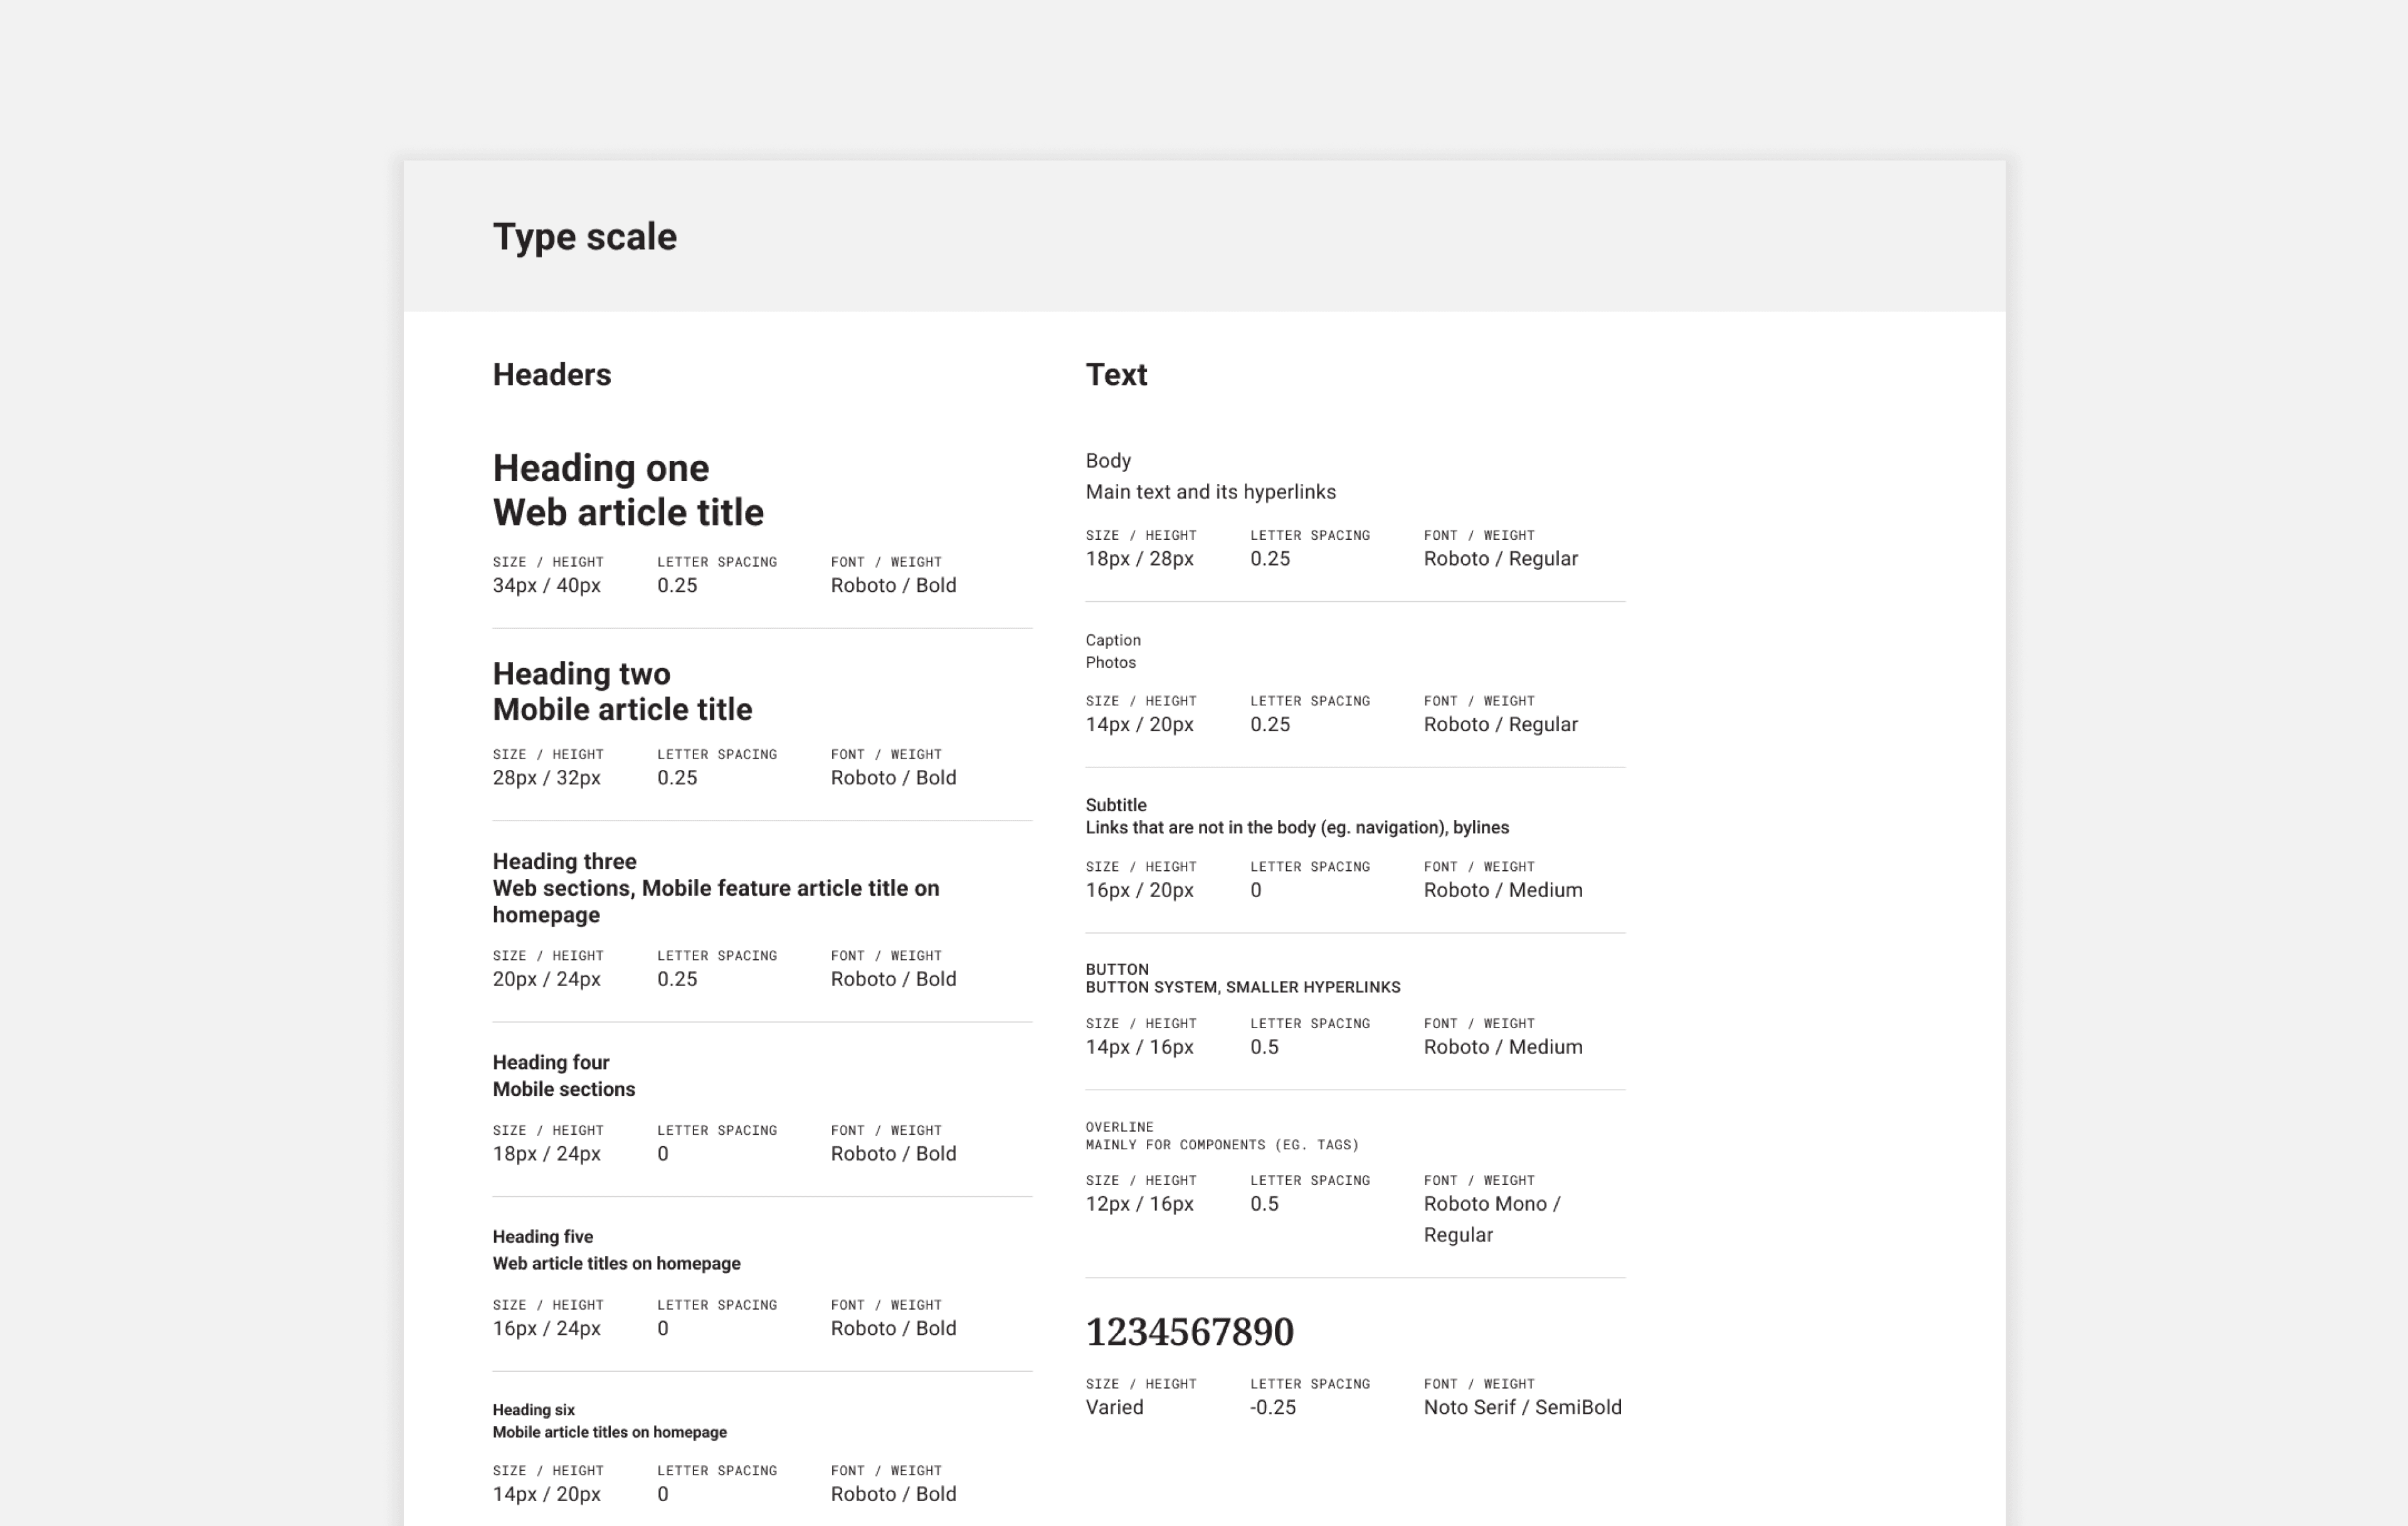Click 'Web article title' sample line

pos(628,513)
